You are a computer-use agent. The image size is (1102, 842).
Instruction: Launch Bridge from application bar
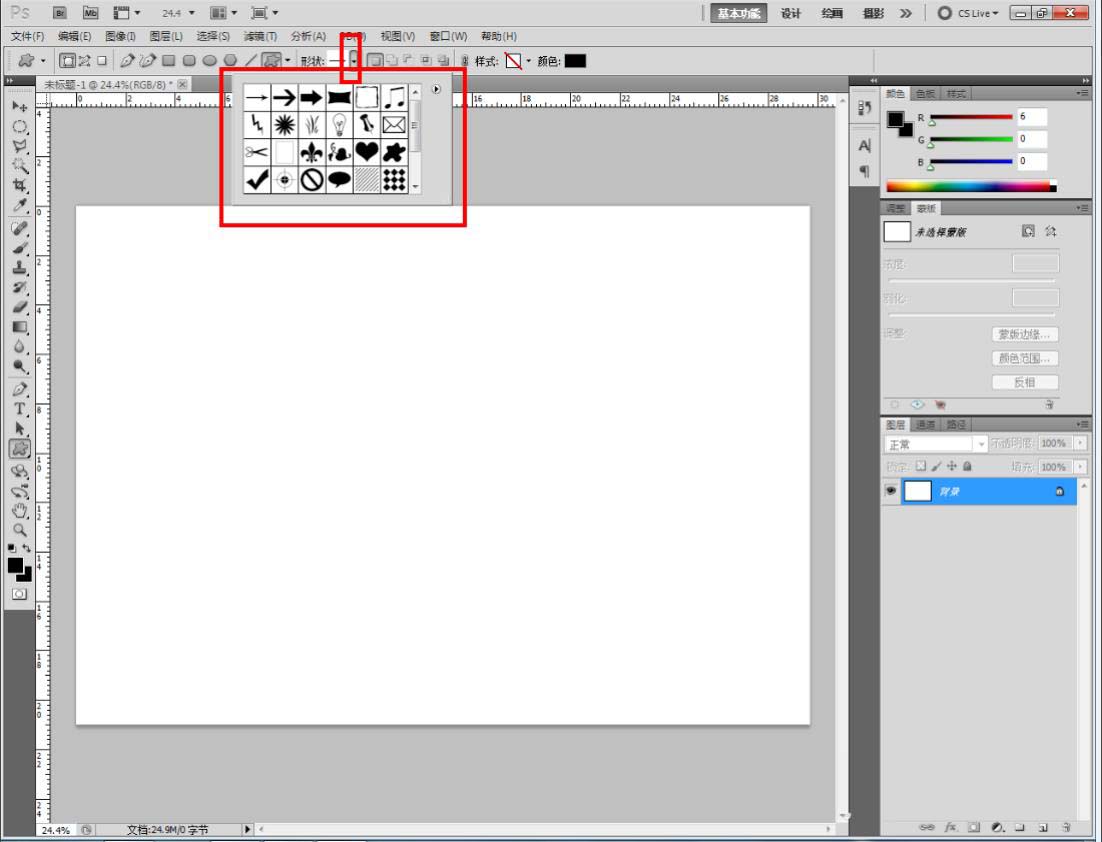[x=60, y=13]
